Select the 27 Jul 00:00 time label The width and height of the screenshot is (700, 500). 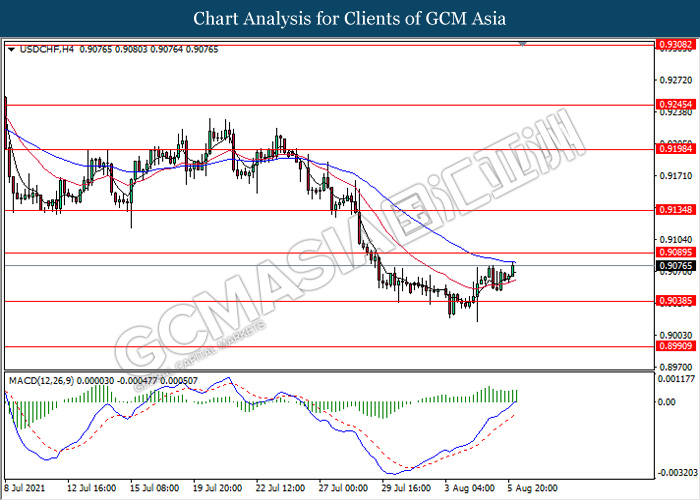pyautogui.click(x=343, y=488)
